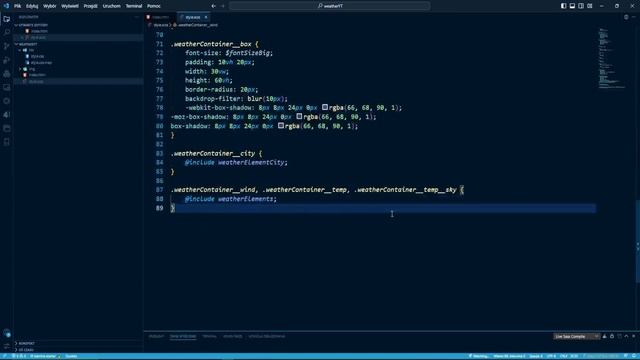Open the Source Control view in the activity bar
640x360 pixels.
(7, 46)
